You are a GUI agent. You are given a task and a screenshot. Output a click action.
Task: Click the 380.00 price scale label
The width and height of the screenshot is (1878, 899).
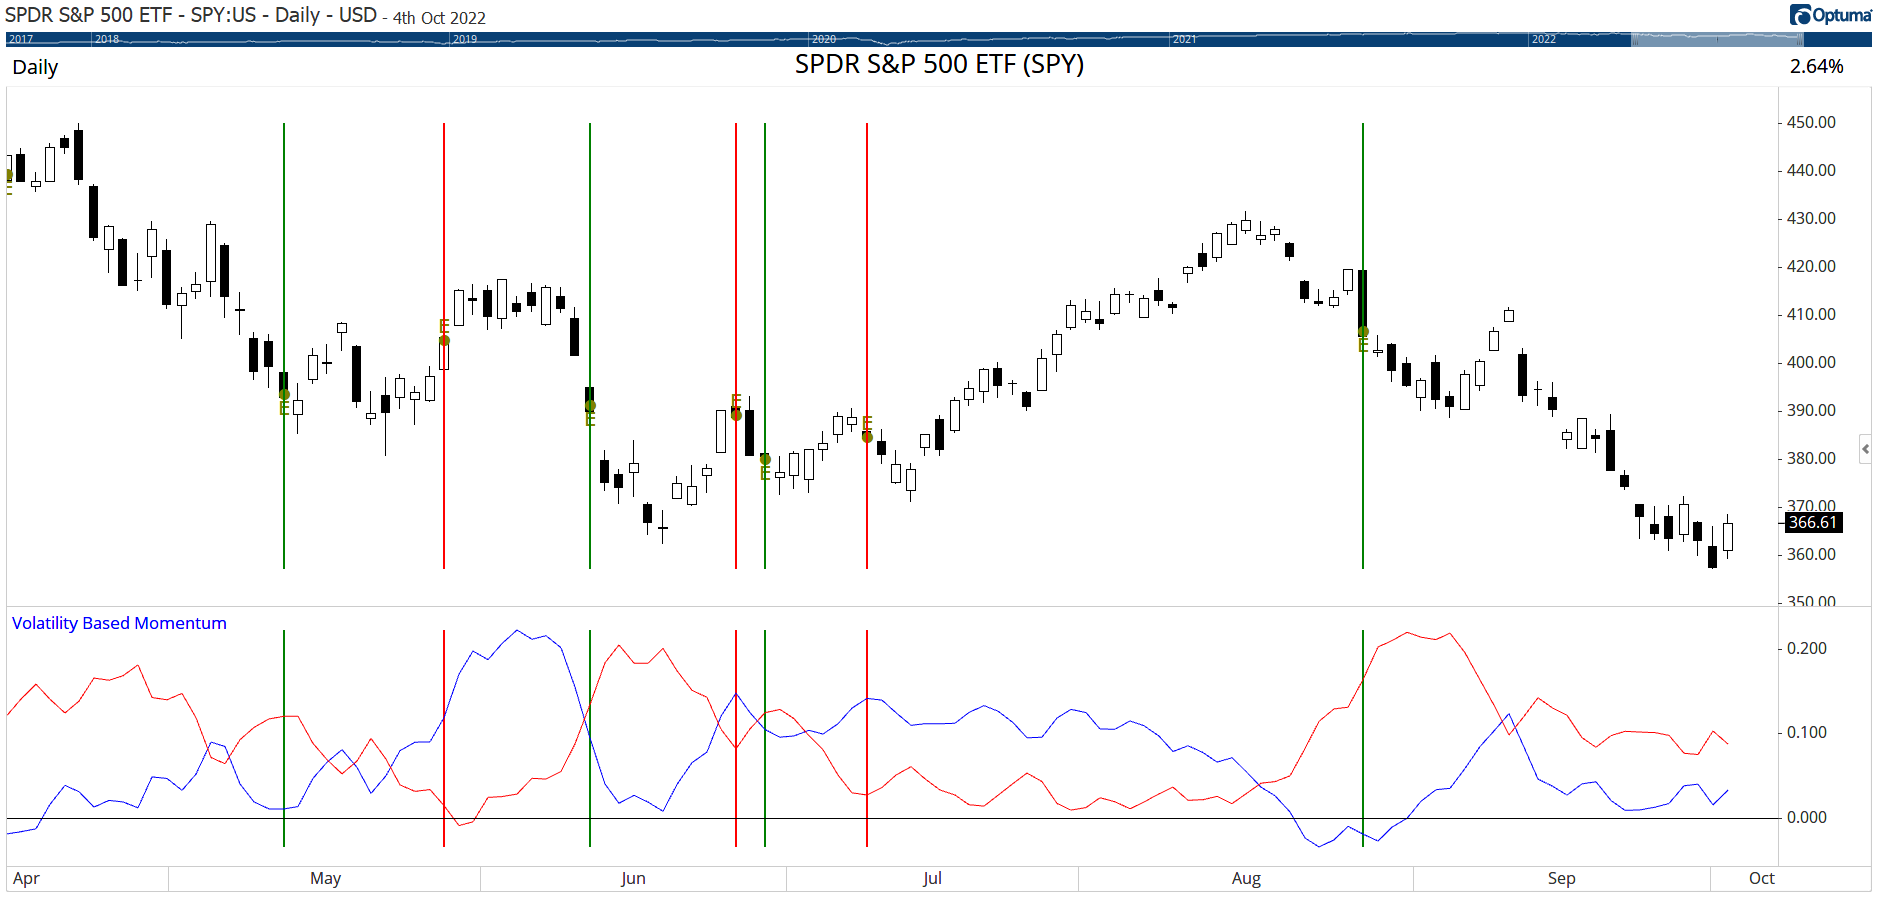click(1811, 458)
